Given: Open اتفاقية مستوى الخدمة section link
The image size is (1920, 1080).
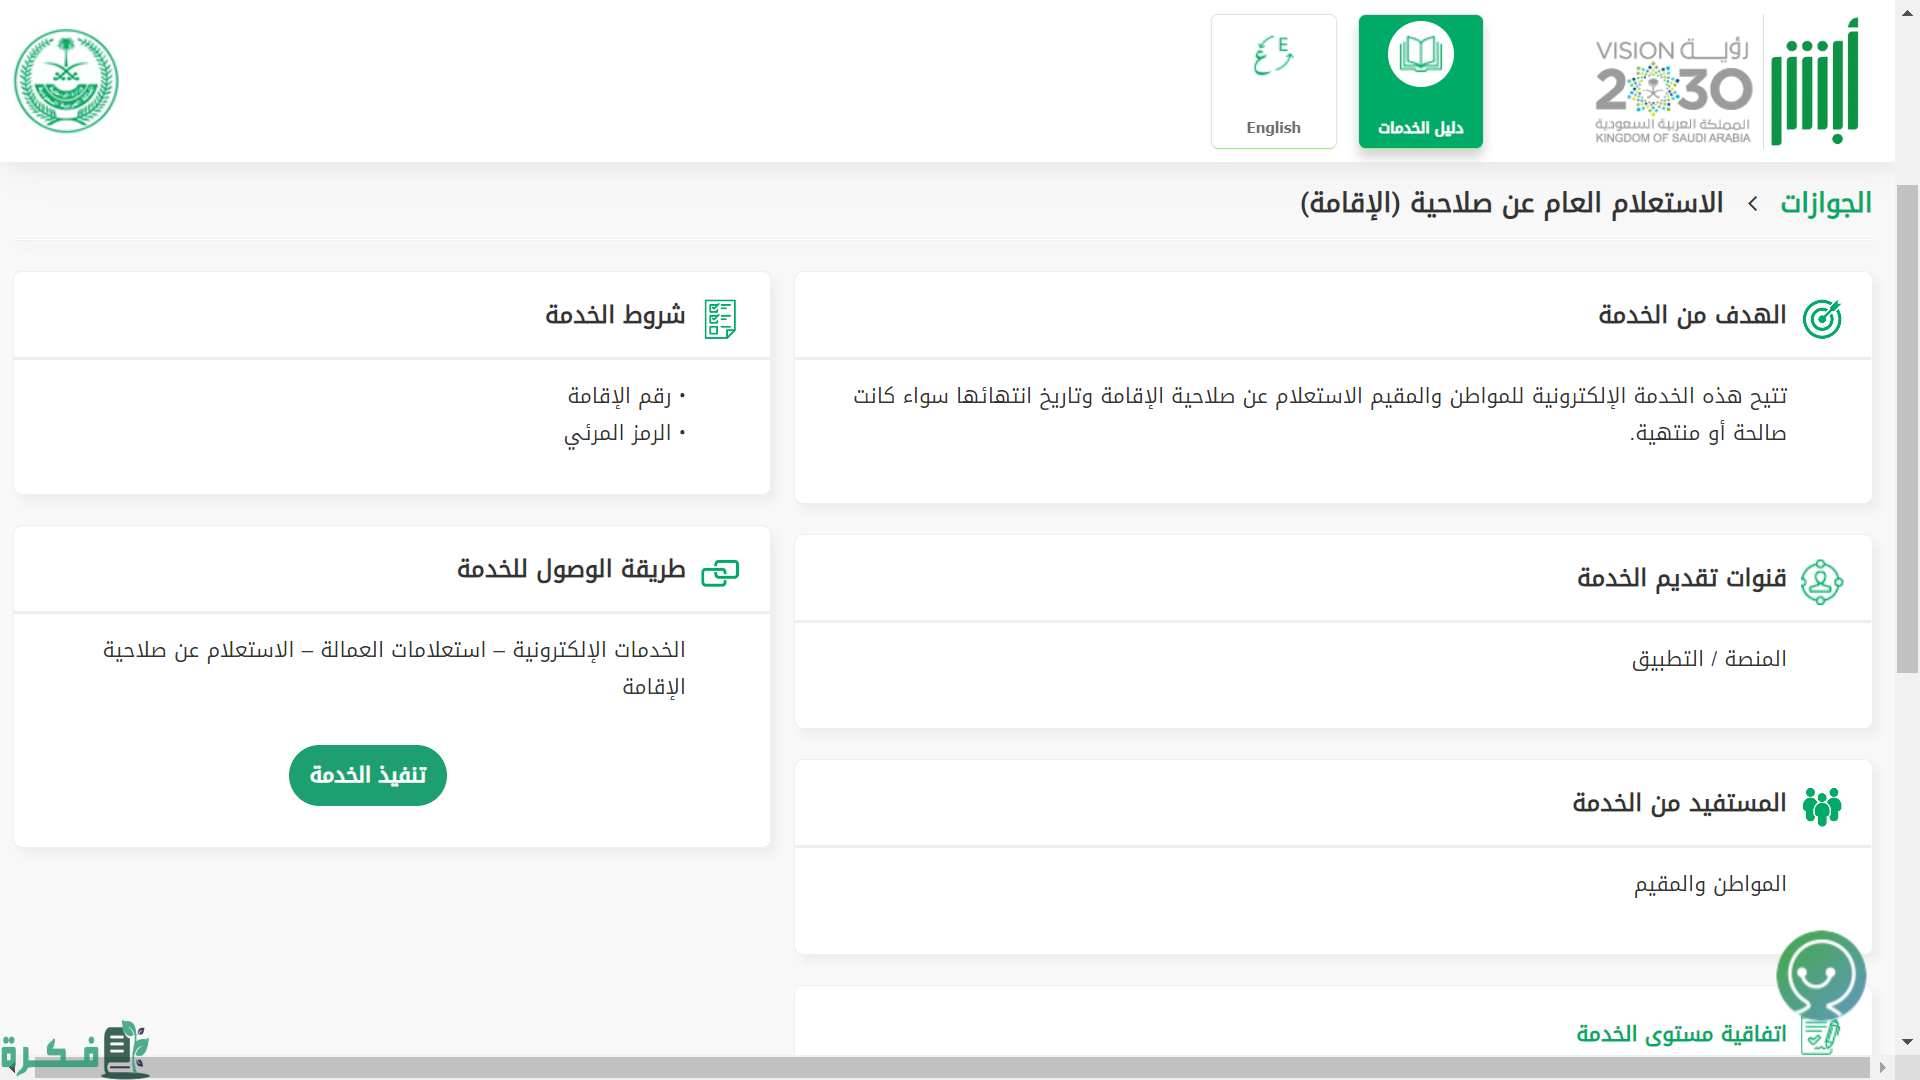Looking at the screenshot, I should pyautogui.click(x=1681, y=1034).
